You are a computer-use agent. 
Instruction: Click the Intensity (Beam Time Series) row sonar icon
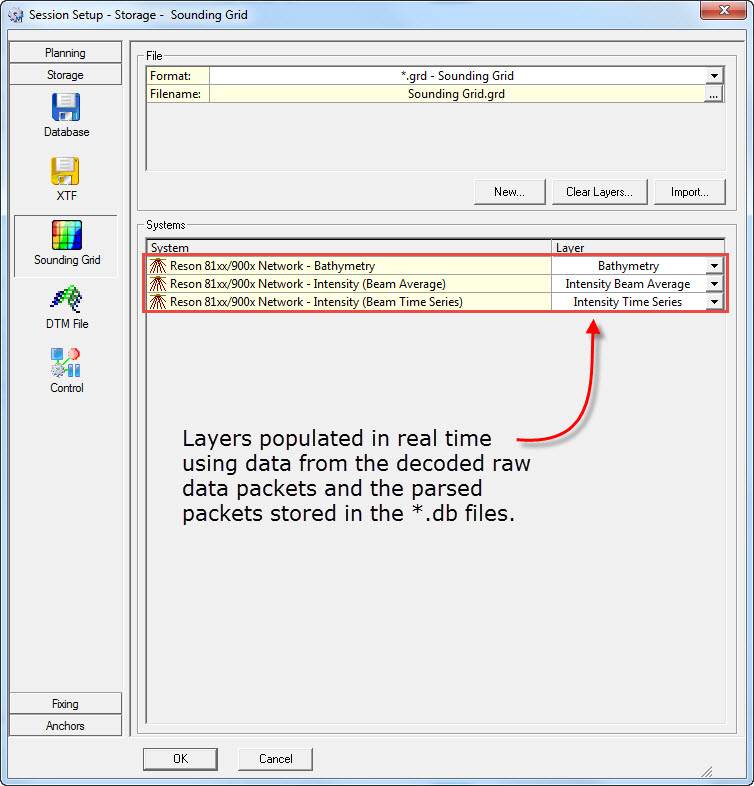pos(158,302)
